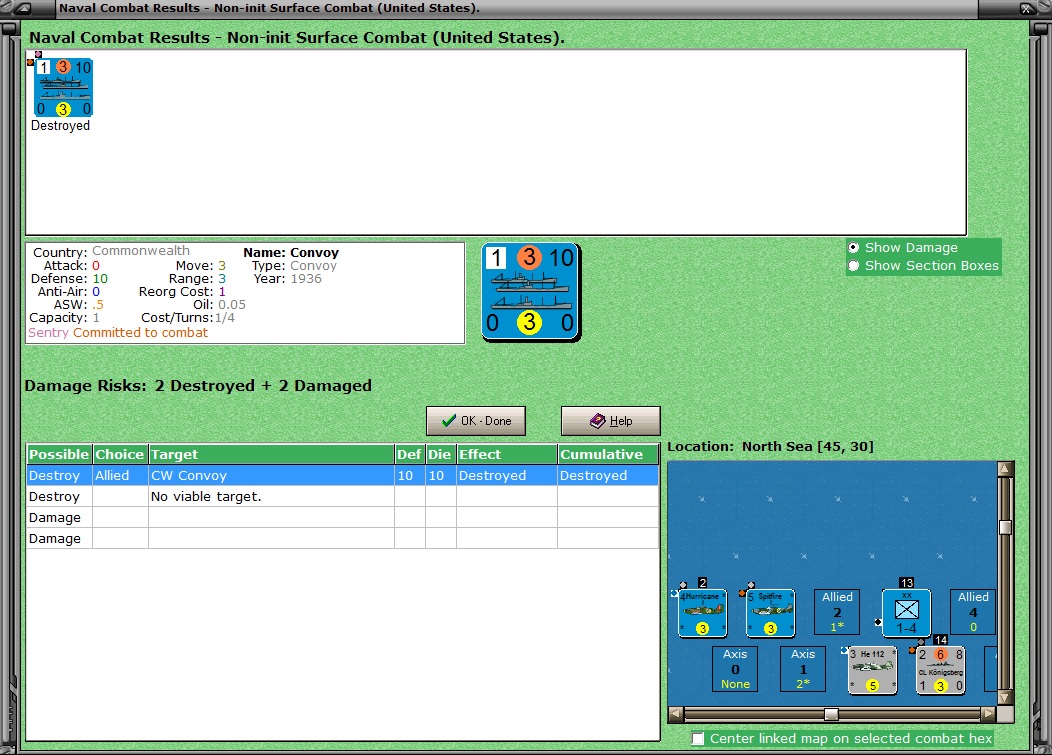The image size is (1052, 755).
Task: Click the Location North Sea label
Action: point(770,446)
